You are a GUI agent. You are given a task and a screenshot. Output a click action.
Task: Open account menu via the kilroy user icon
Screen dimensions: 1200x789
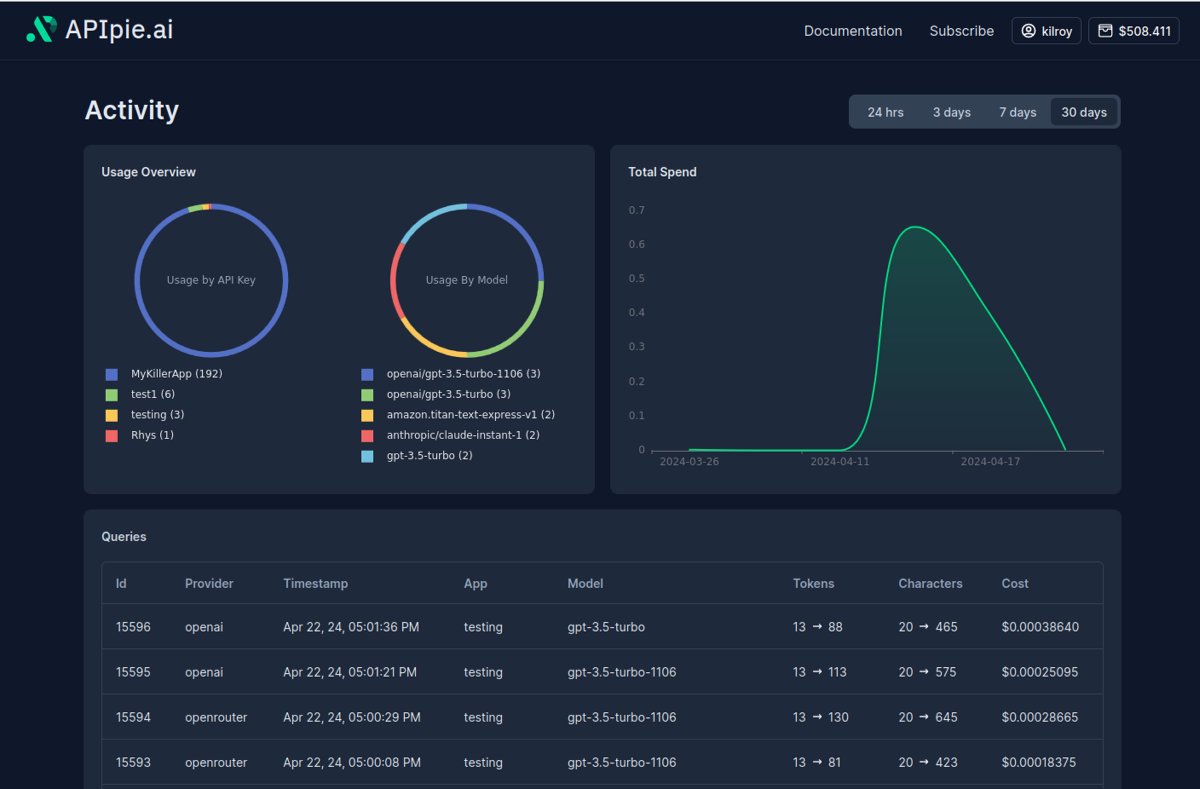[x=1028, y=30]
